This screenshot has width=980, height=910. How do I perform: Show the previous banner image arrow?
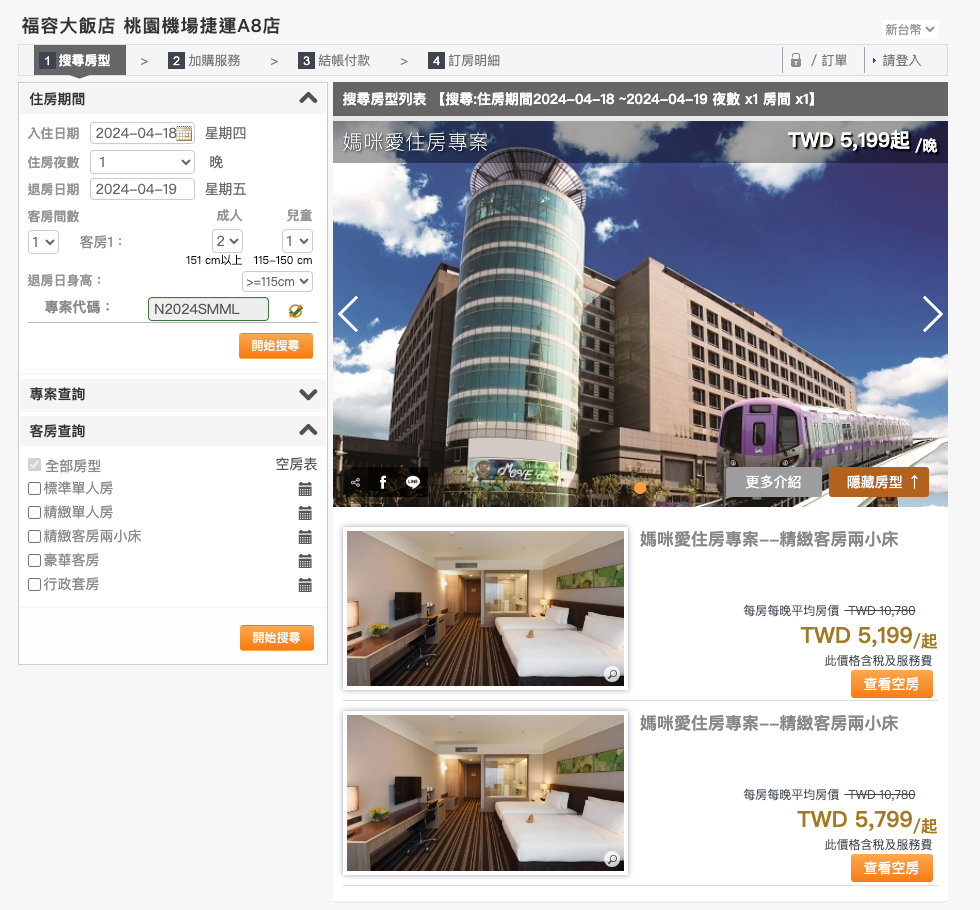click(348, 314)
